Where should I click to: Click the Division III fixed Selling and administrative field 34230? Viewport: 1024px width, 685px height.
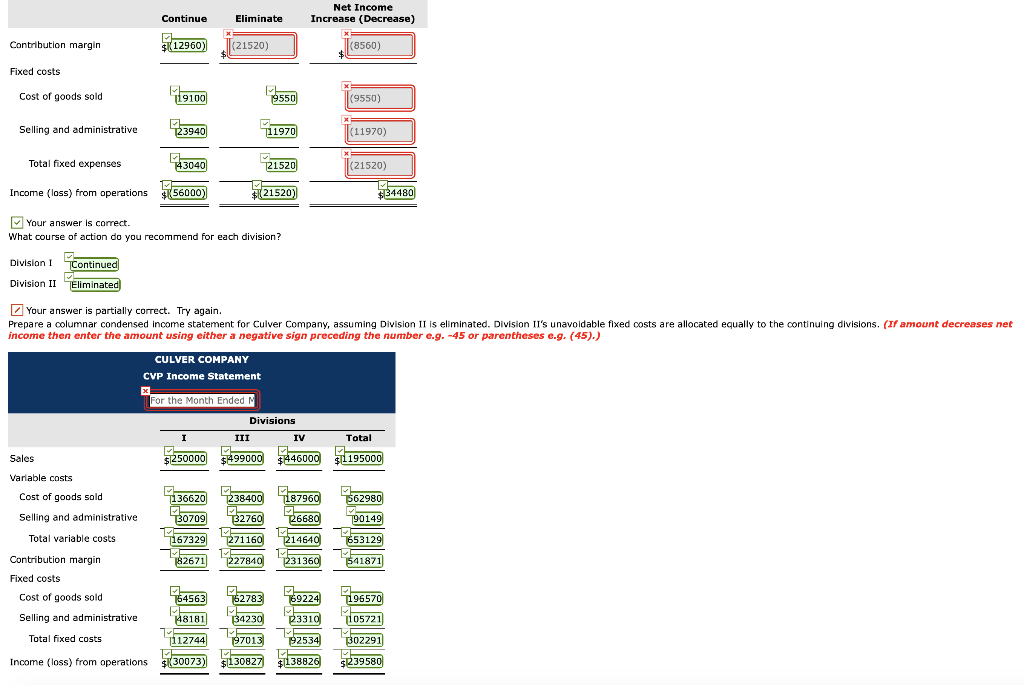(x=248, y=619)
